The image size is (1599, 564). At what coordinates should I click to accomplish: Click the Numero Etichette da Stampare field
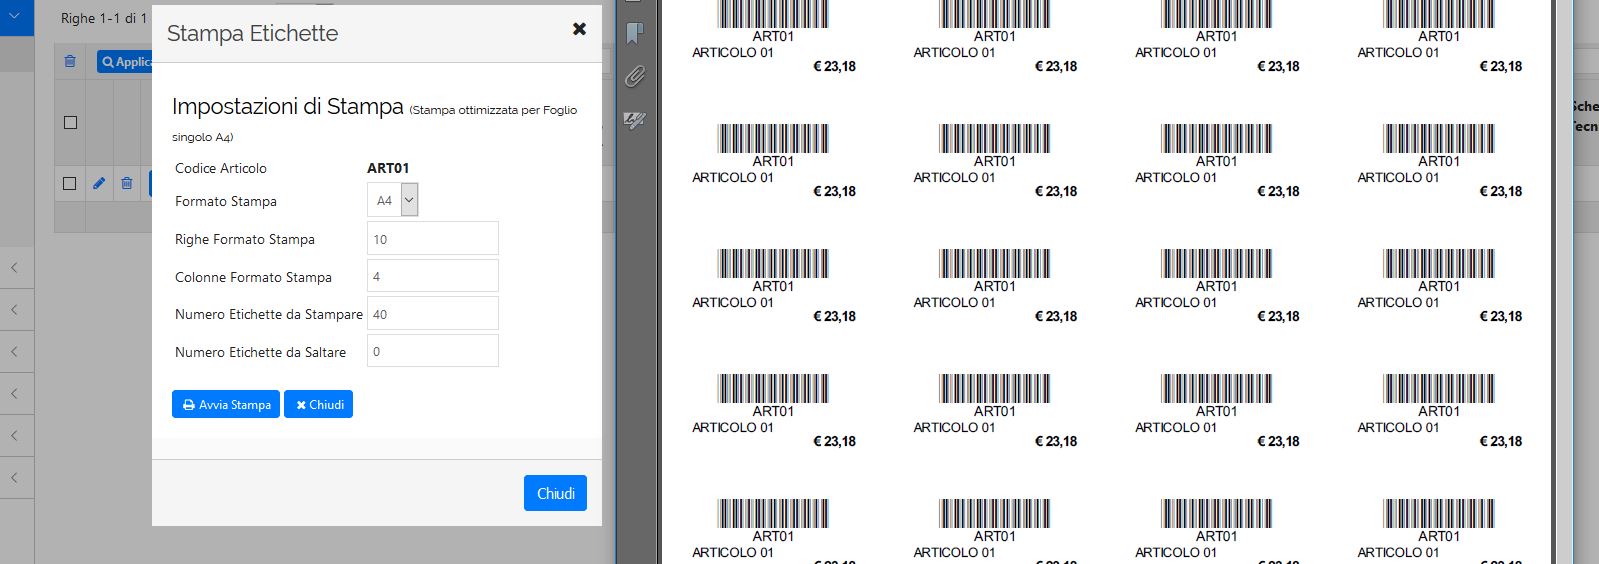(433, 314)
